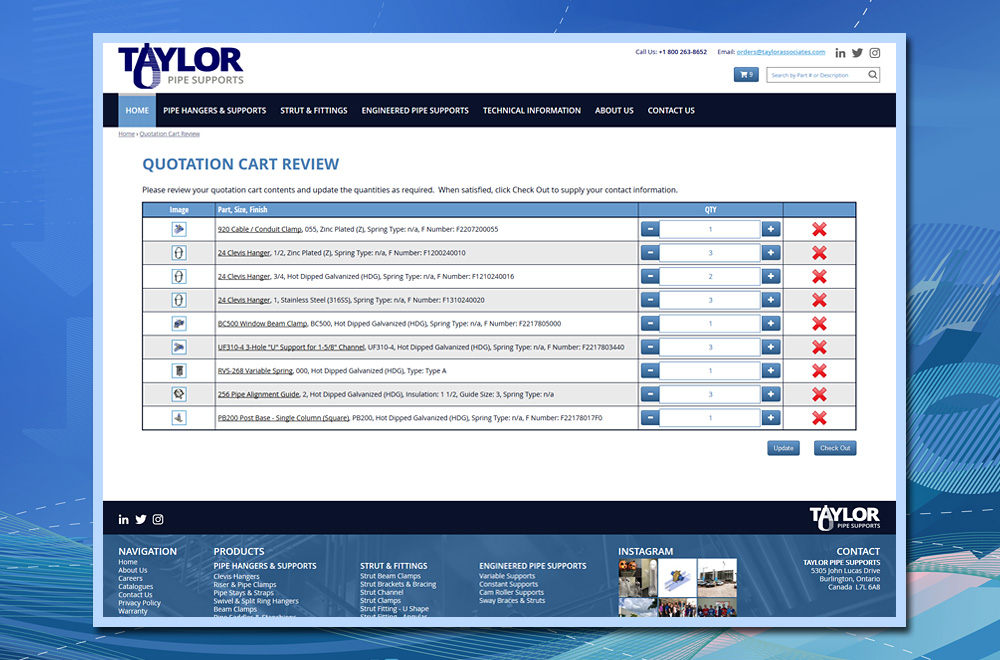Image resolution: width=1000 pixels, height=660 pixels.
Task: Click the orders email address link
Action: [781, 52]
